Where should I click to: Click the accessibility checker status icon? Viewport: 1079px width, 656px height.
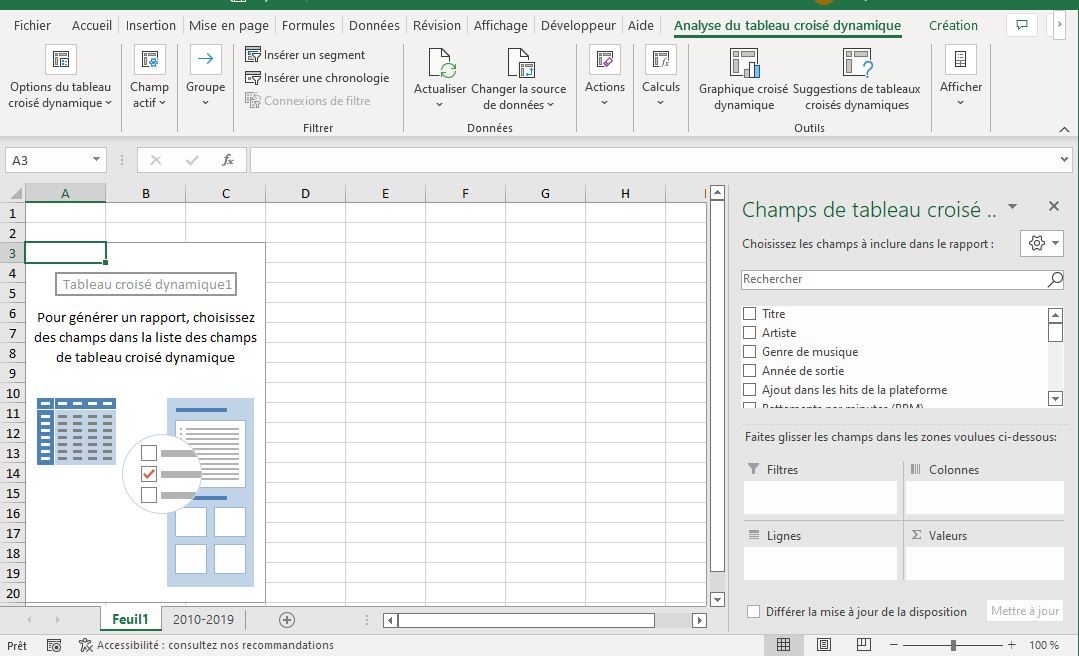tap(85, 645)
